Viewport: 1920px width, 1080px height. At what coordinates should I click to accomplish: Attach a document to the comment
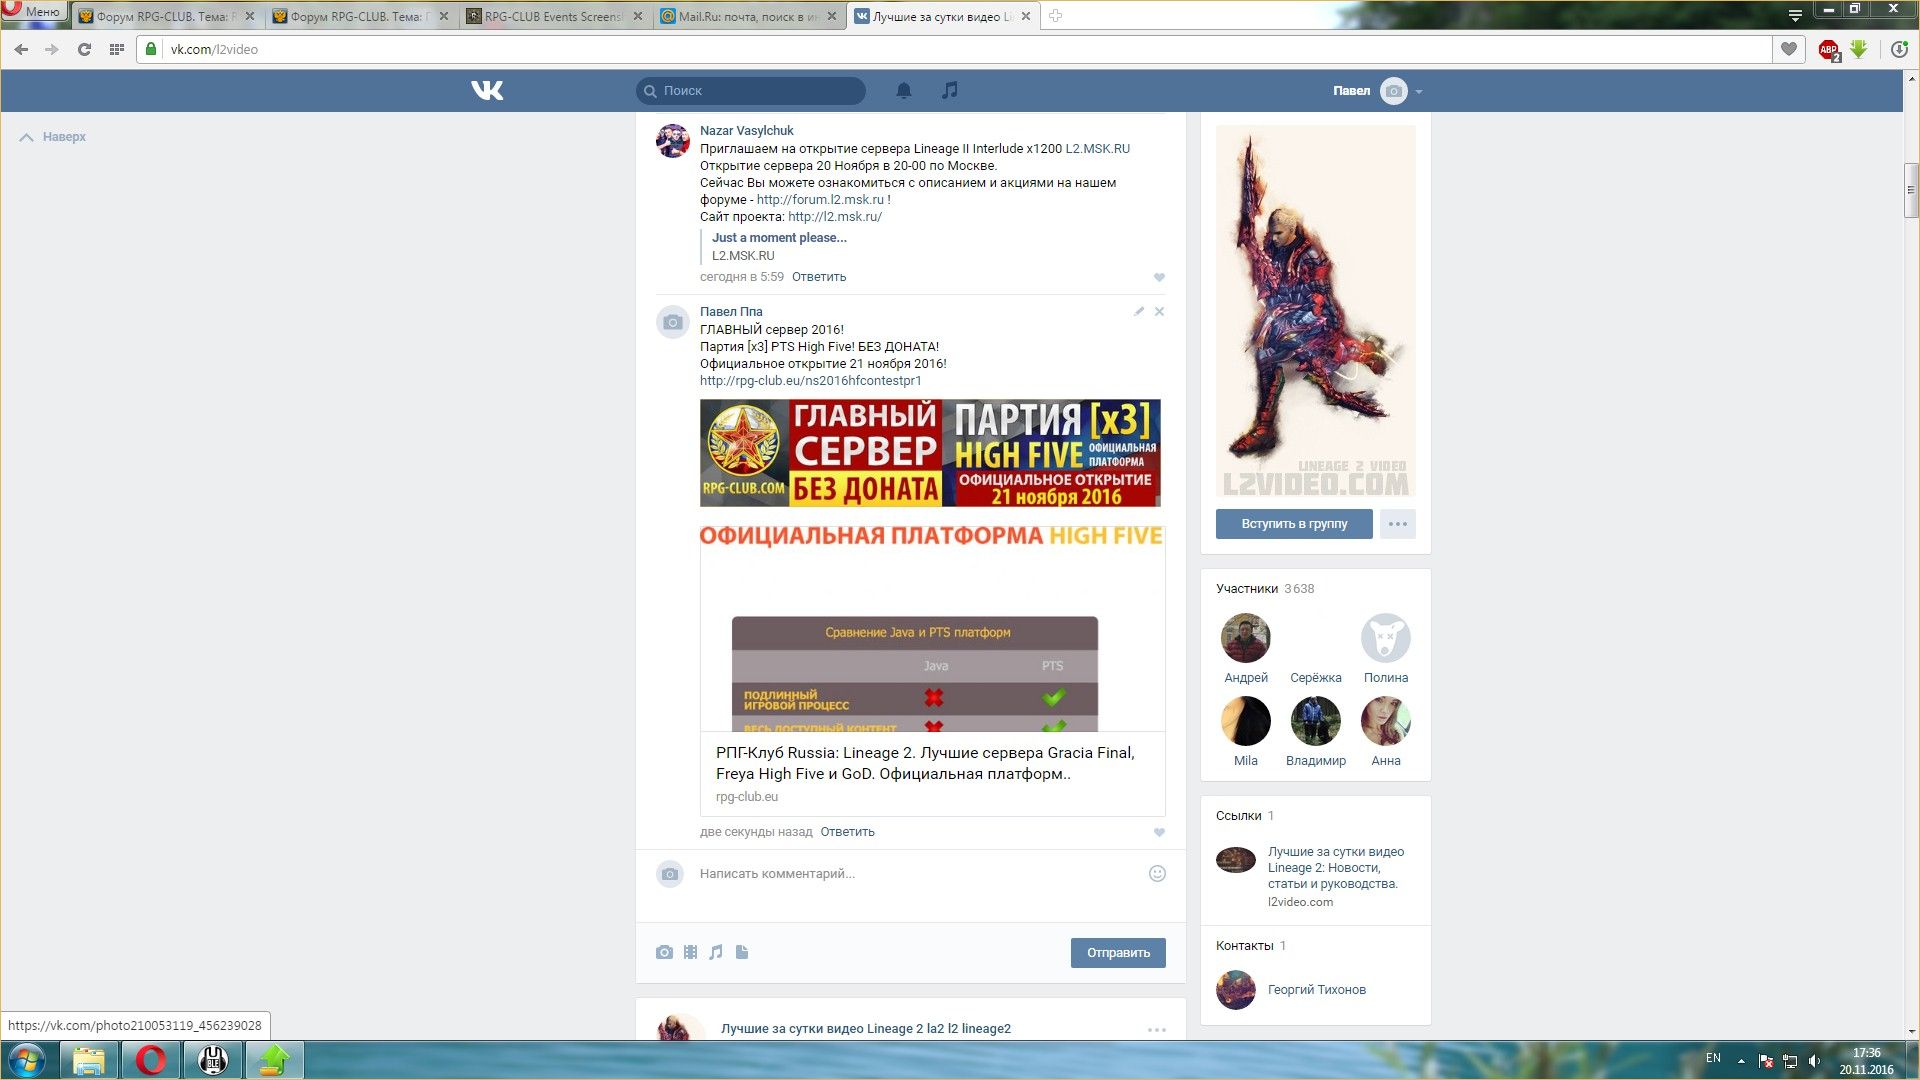tap(742, 952)
